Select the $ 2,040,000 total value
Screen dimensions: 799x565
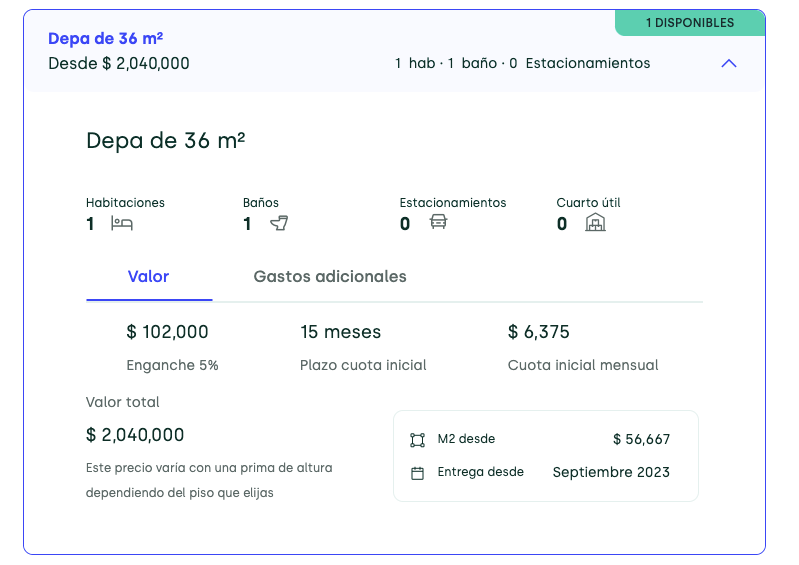135,435
